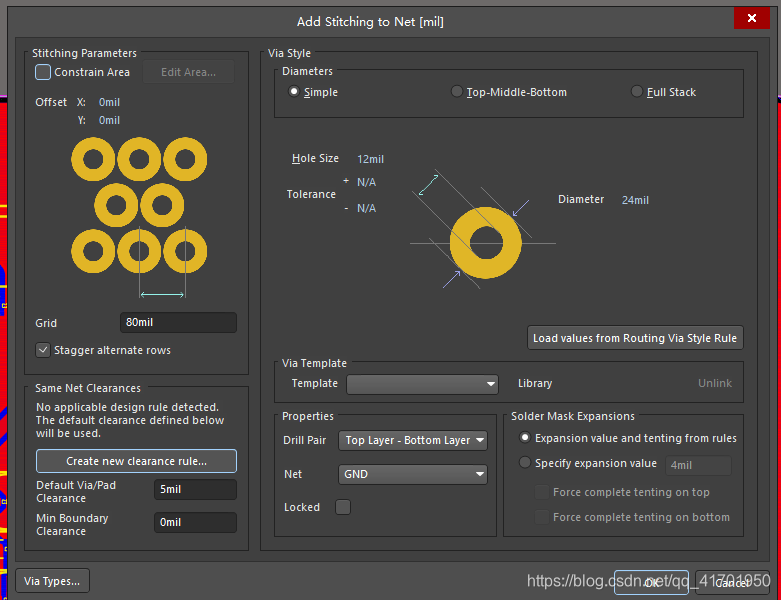Click Load values from Routing Via Style Rule
Screen dimensions: 781x600
[634, 338]
